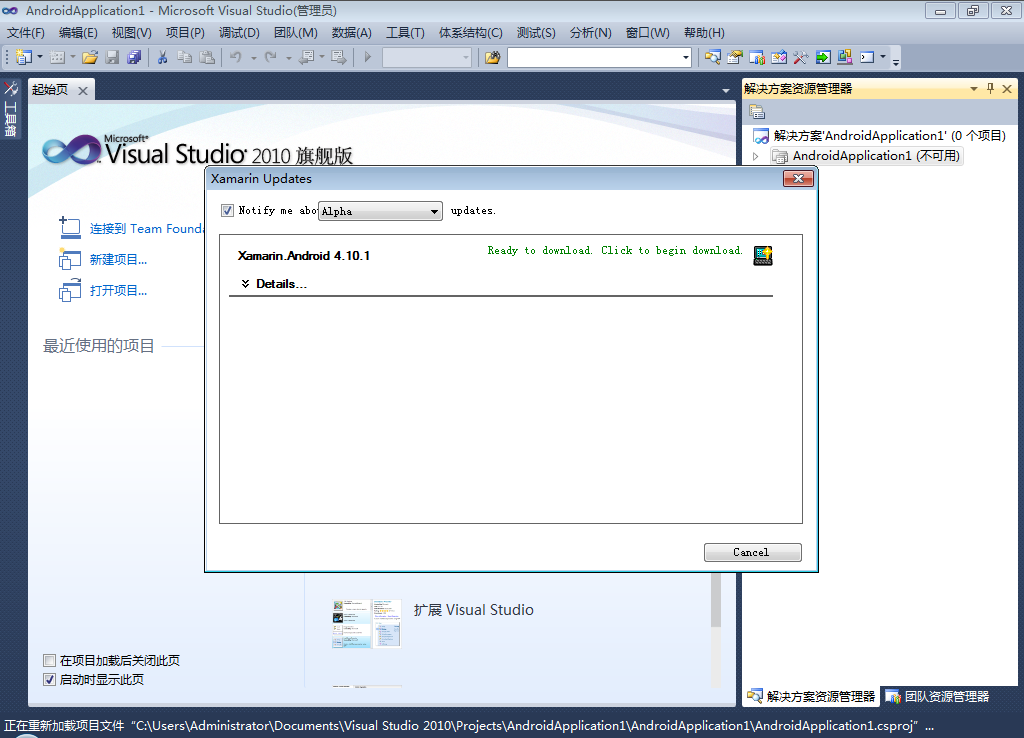The image size is (1024, 738).
Task: Toggle show this page on startup checkbox
Action: (49, 679)
